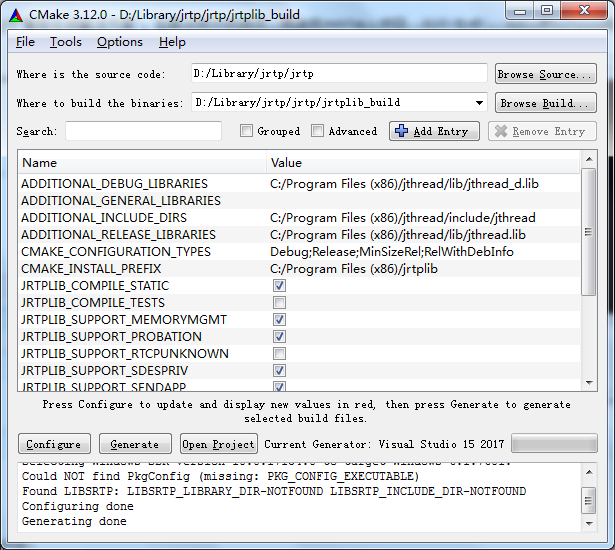This screenshot has height=550, width=615.
Task: Click the Generate button
Action: (135, 444)
